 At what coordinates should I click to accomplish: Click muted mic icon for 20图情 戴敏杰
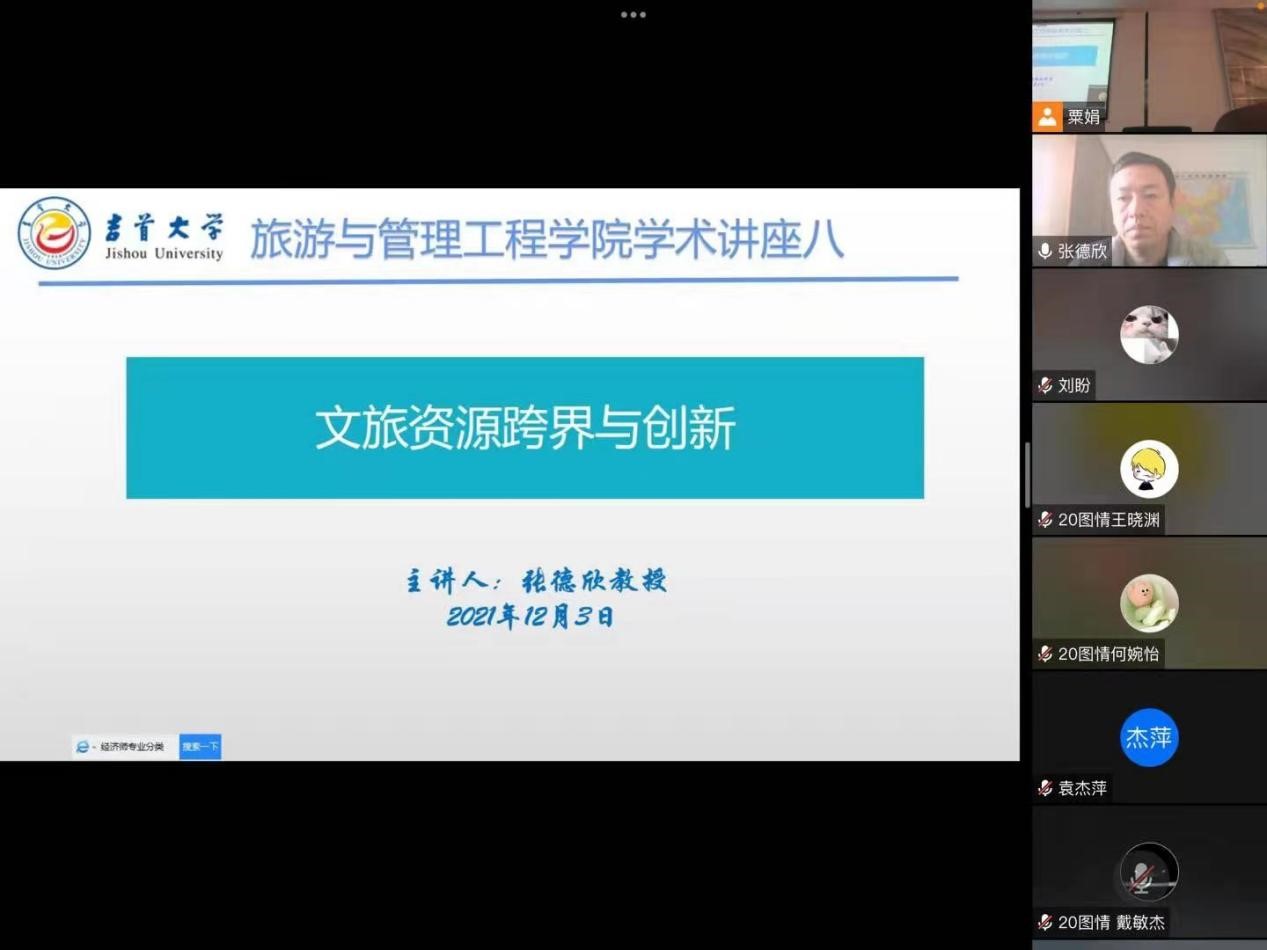coord(1045,923)
